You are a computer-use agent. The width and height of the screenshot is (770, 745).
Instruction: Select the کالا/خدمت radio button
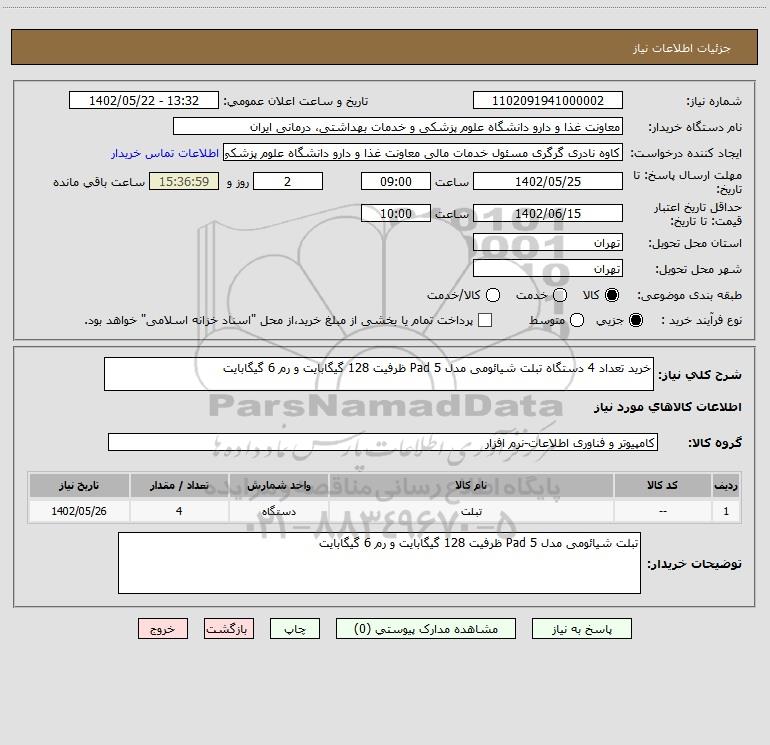[493, 295]
